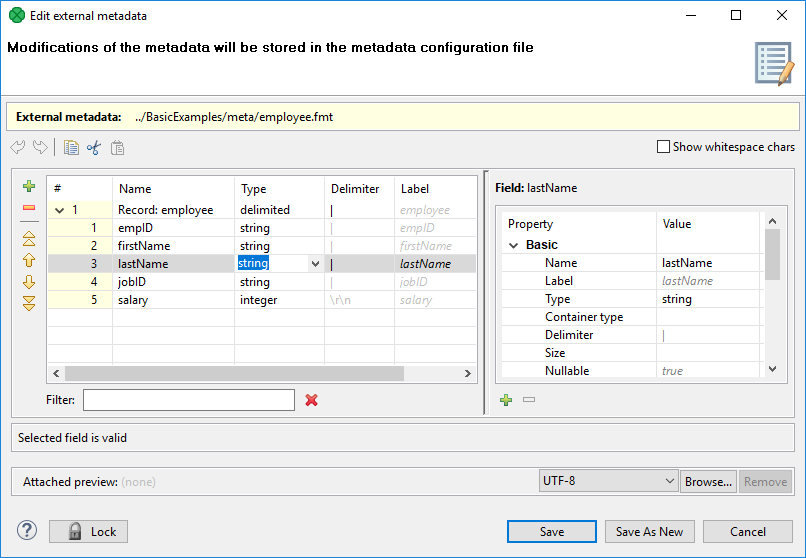Image resolution: width=806 pixels, height=558 pixels.
Task: Collapse the Record: employee tree row
Action: [59, 210]
